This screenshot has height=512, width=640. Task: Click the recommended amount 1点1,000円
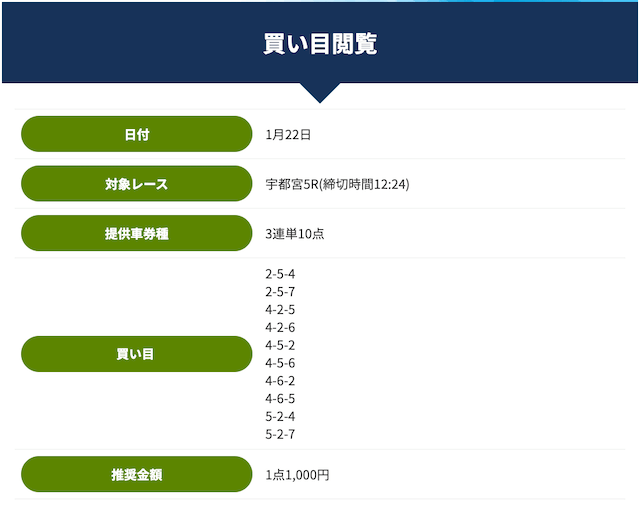[x=297, y=475]
